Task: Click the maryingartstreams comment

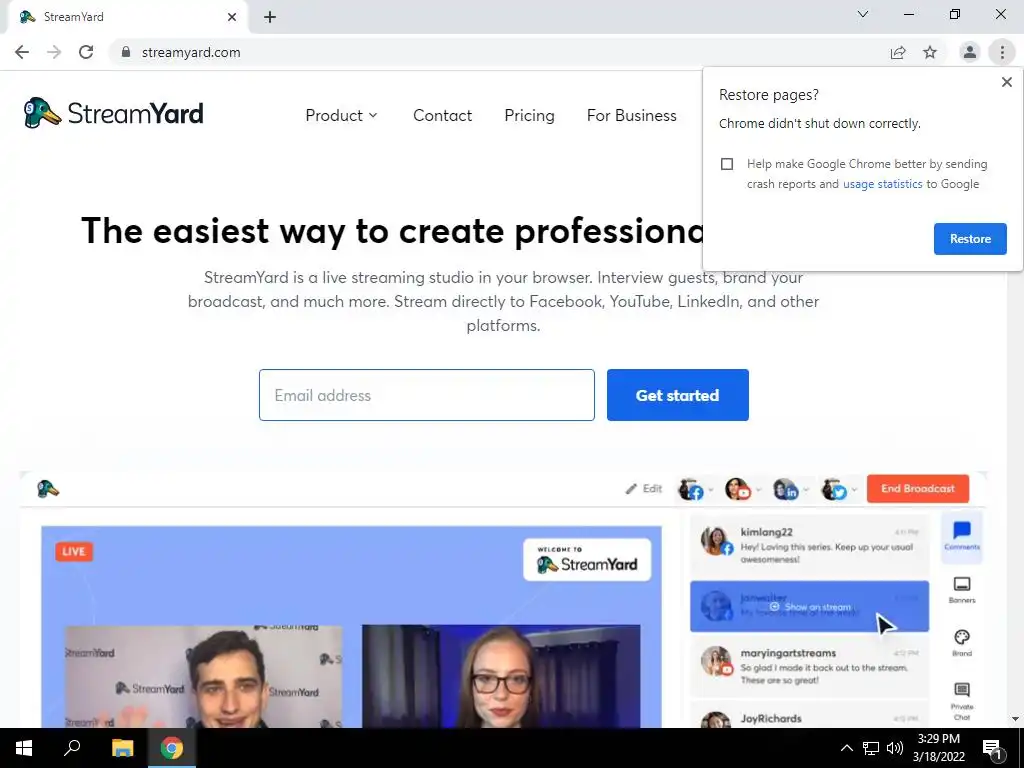Action: click(810, 666)
